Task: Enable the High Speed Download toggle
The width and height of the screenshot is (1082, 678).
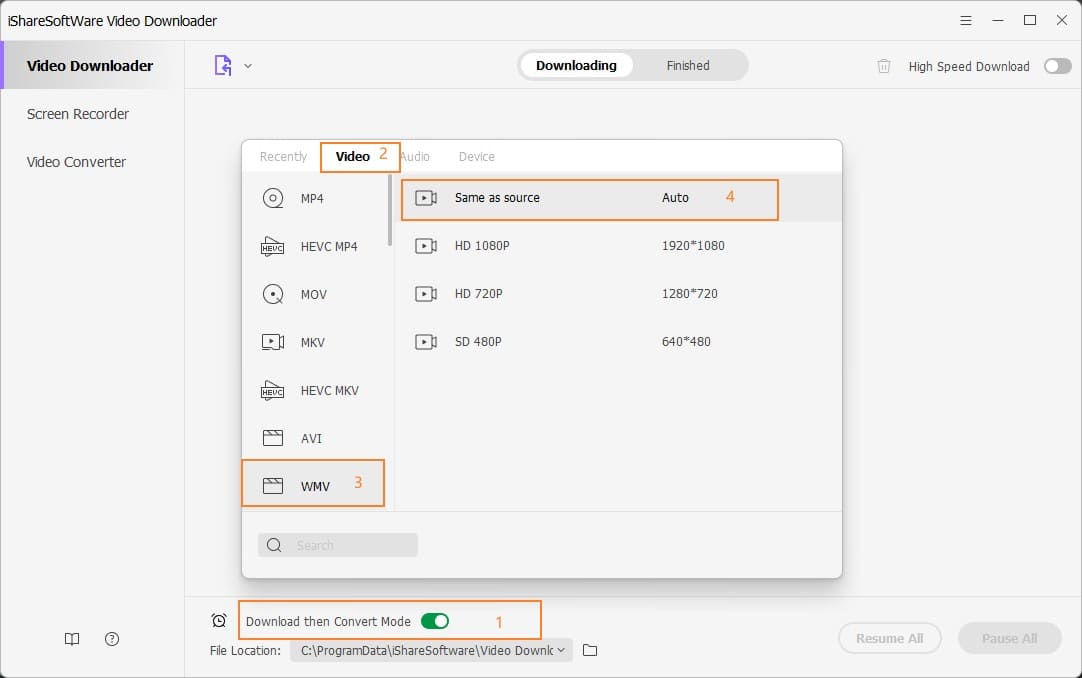Action: coord(1057,65)
